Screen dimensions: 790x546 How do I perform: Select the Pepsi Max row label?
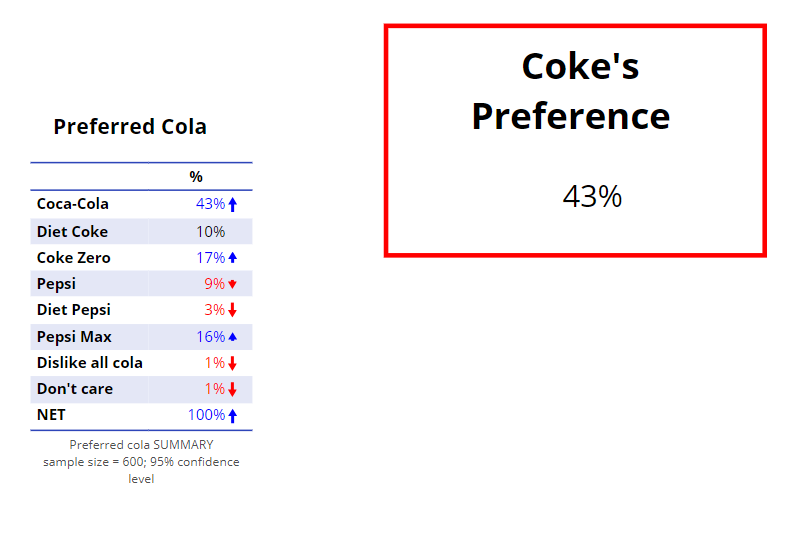pos(74,336)
